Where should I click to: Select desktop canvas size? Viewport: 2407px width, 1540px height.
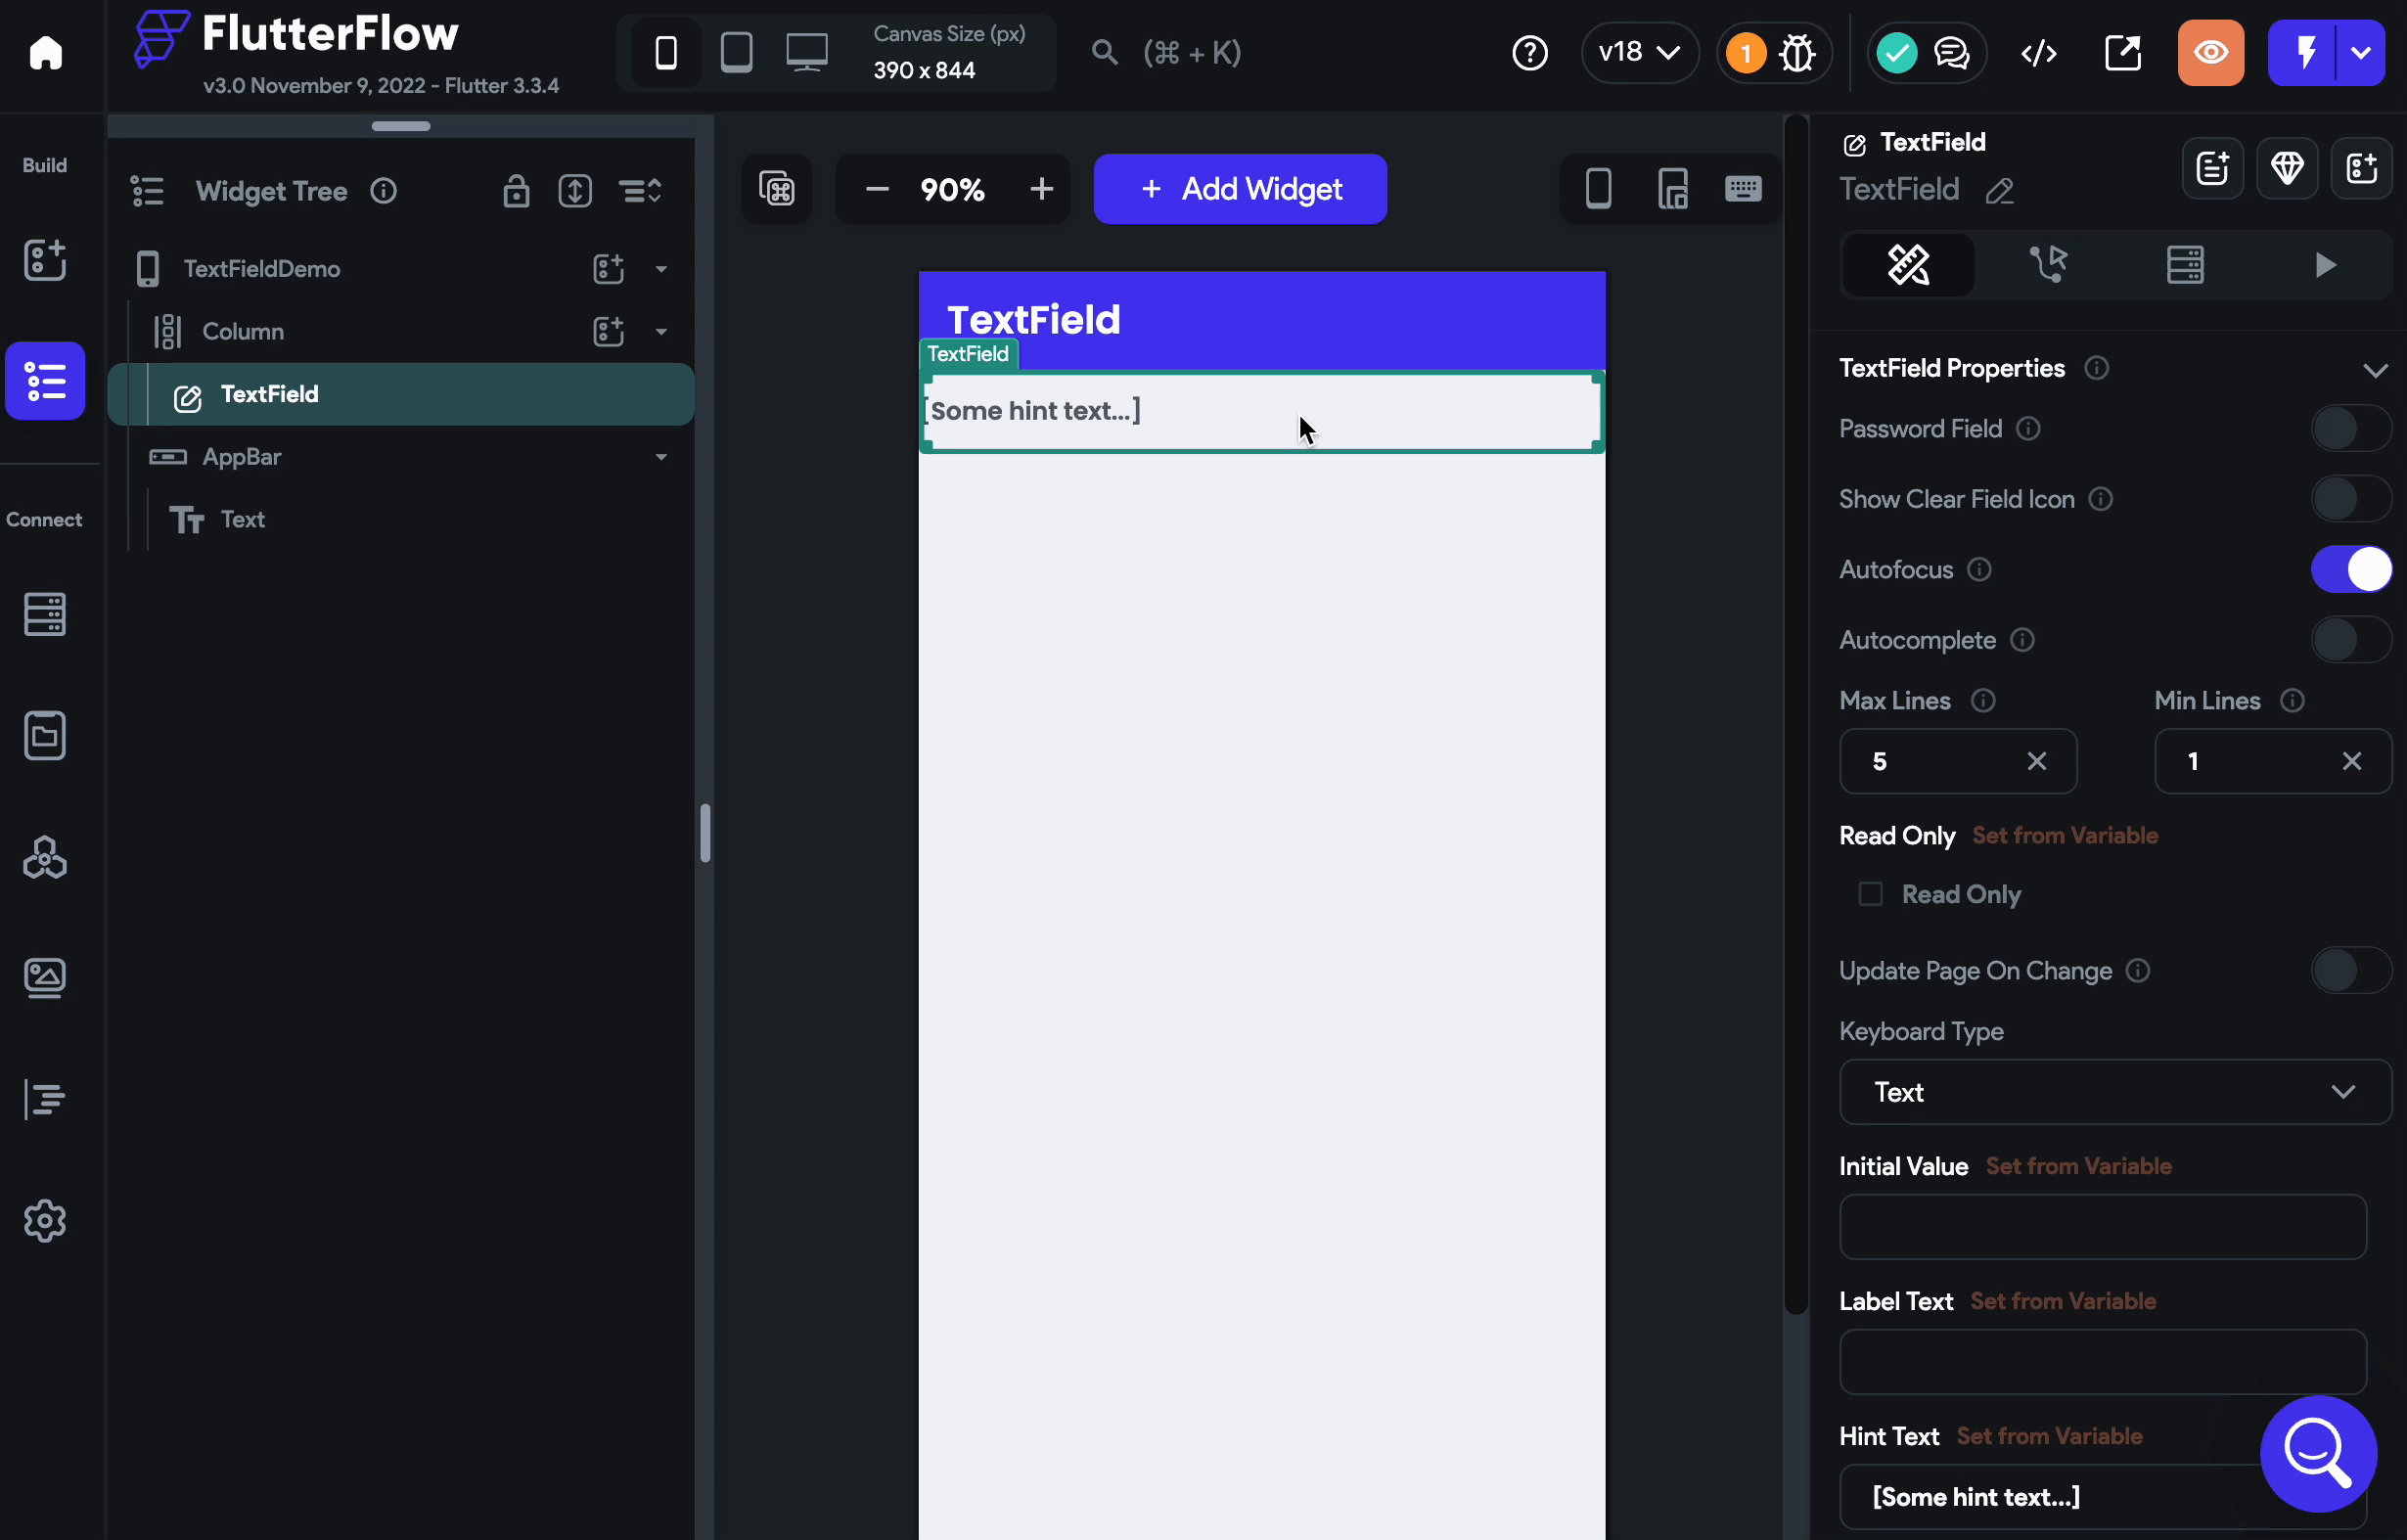[807, 52]
